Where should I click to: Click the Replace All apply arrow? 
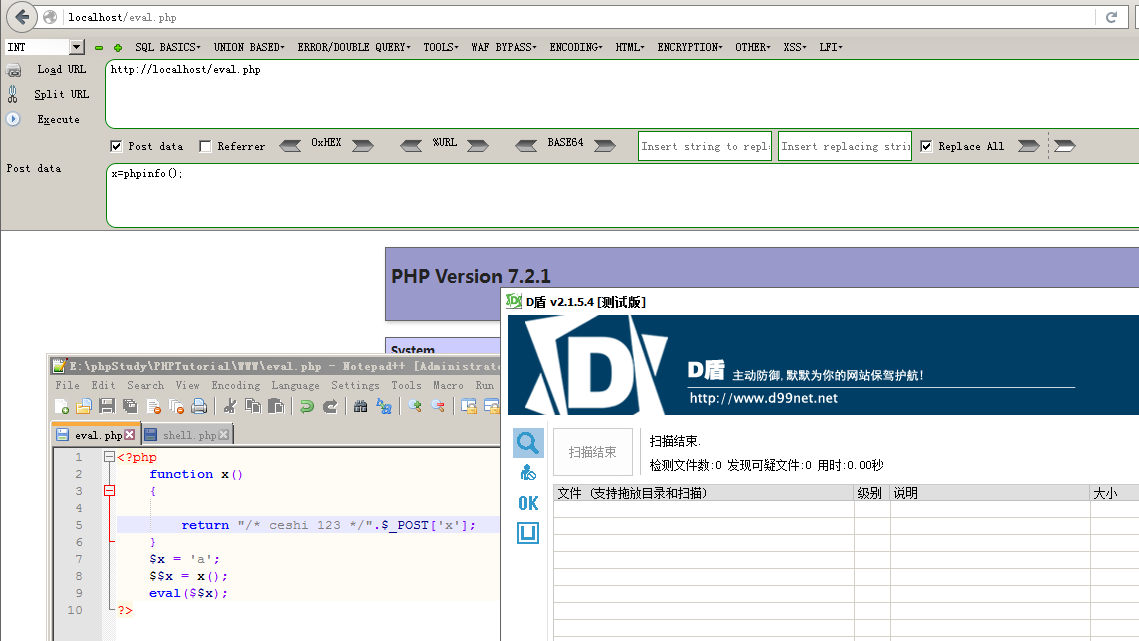pyautogui.click(x=1029, y=145)
